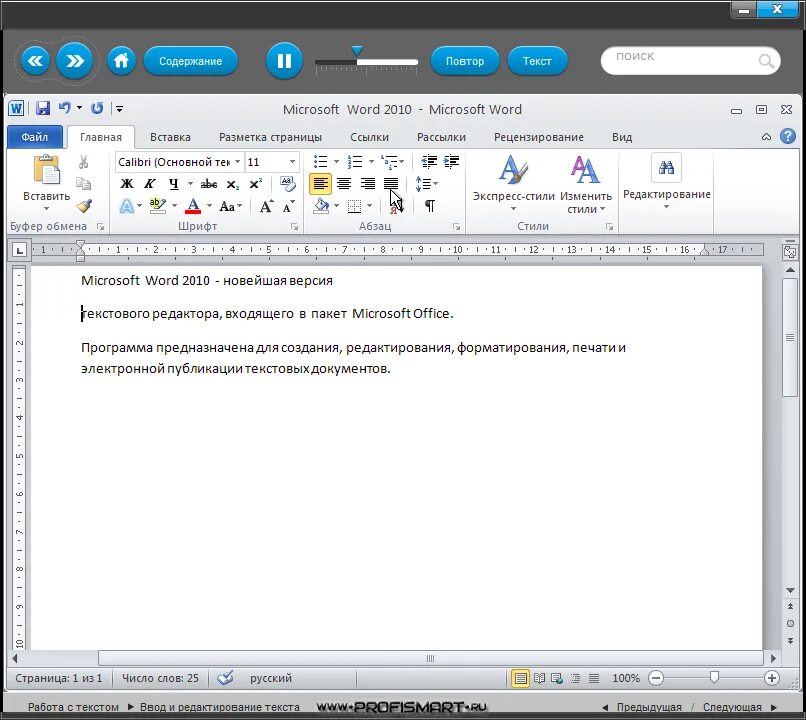Cut selection with the scissors icon
The width and height of the screenshot is (806, 720).
[83, 162]
